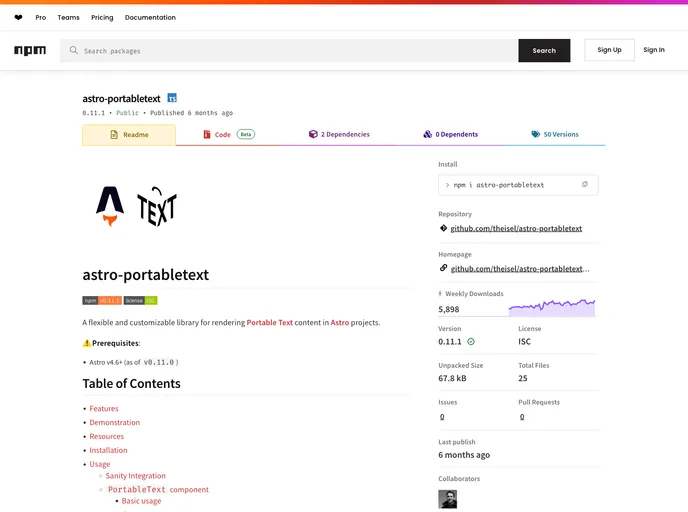Click the TypeScript declarations badge
688x512 pixels.
click(x=172, y=98)
